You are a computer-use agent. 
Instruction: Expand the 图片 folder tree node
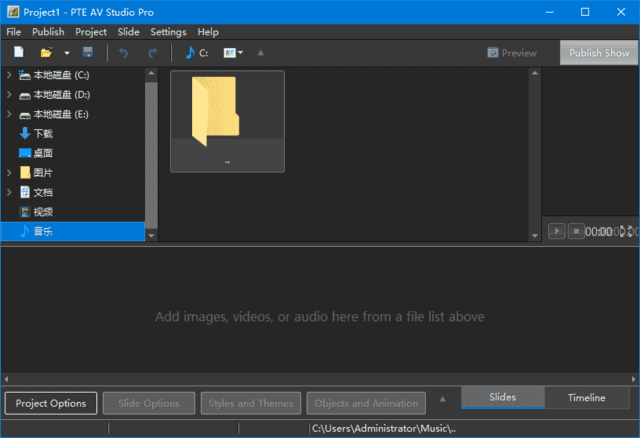pos(9,173)
